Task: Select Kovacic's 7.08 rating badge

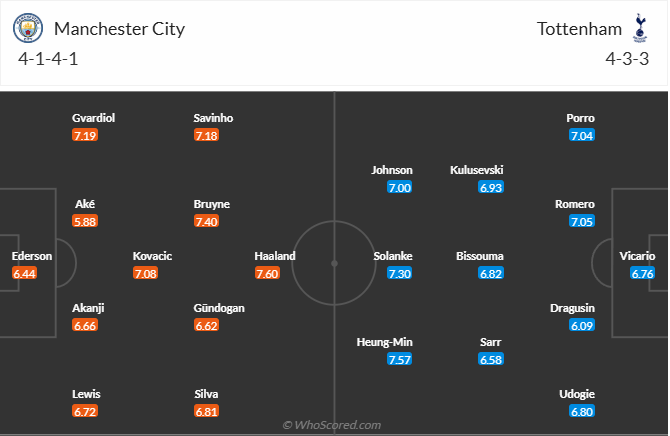Action: (146, 273)
